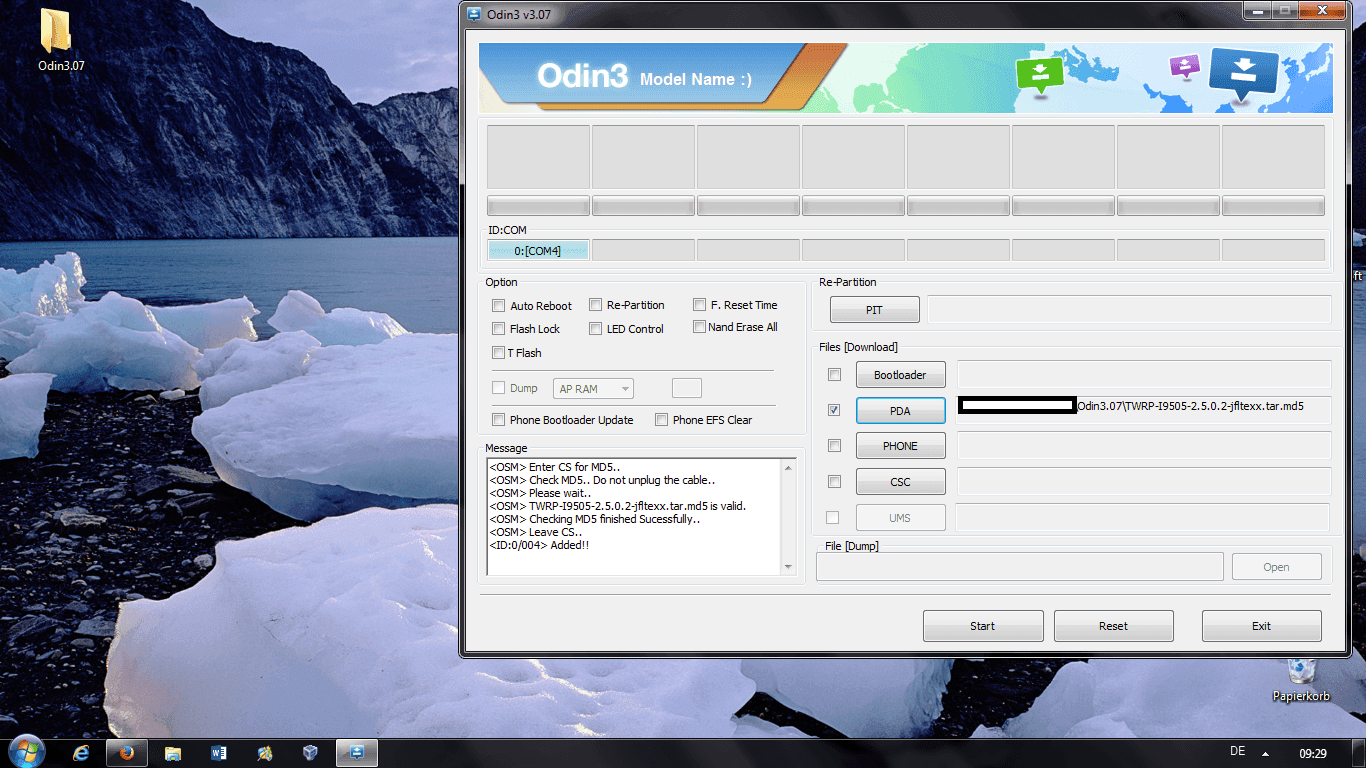Click the CSC file button
This screenshot has height=768, width=1366.
click(900, 482)
